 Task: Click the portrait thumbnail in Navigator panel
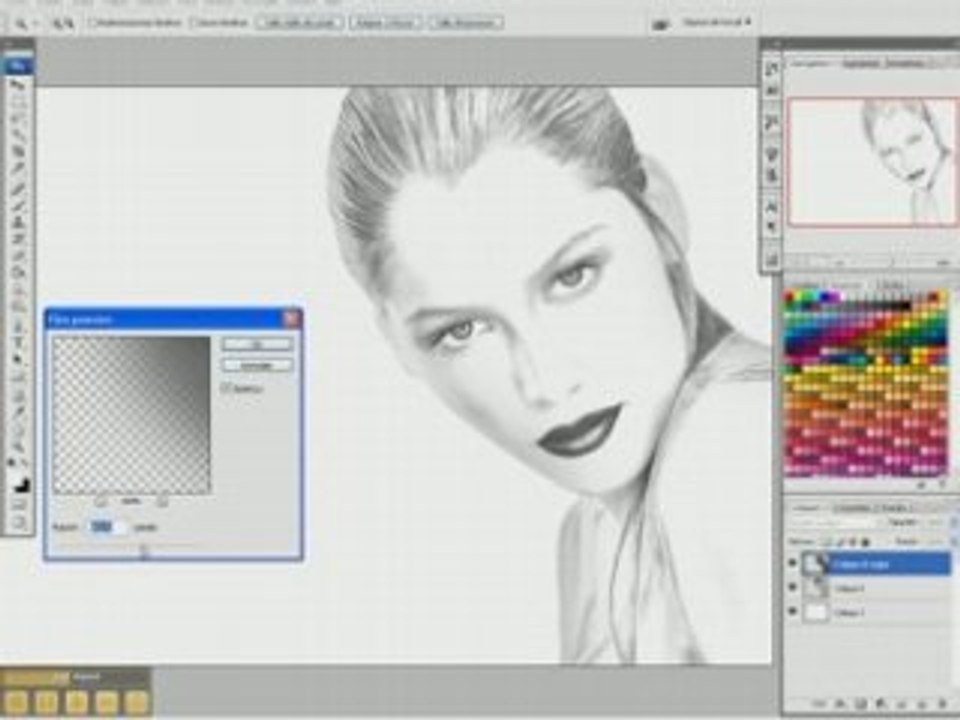point(872,162)
